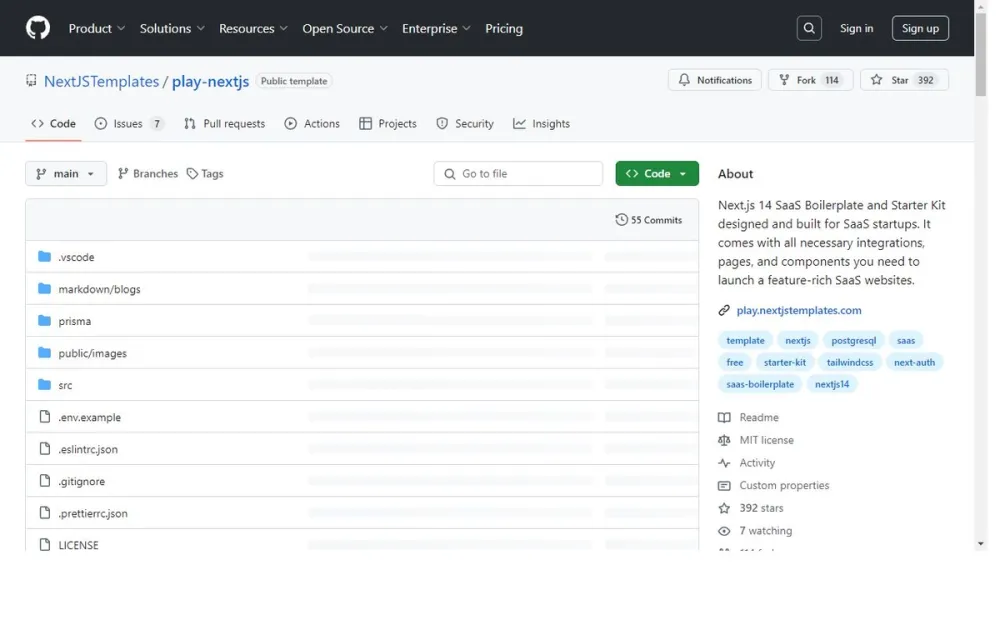Select the nextjs14 topic tag
This screenshot has width=1000, height=625.
coord(832,384)
